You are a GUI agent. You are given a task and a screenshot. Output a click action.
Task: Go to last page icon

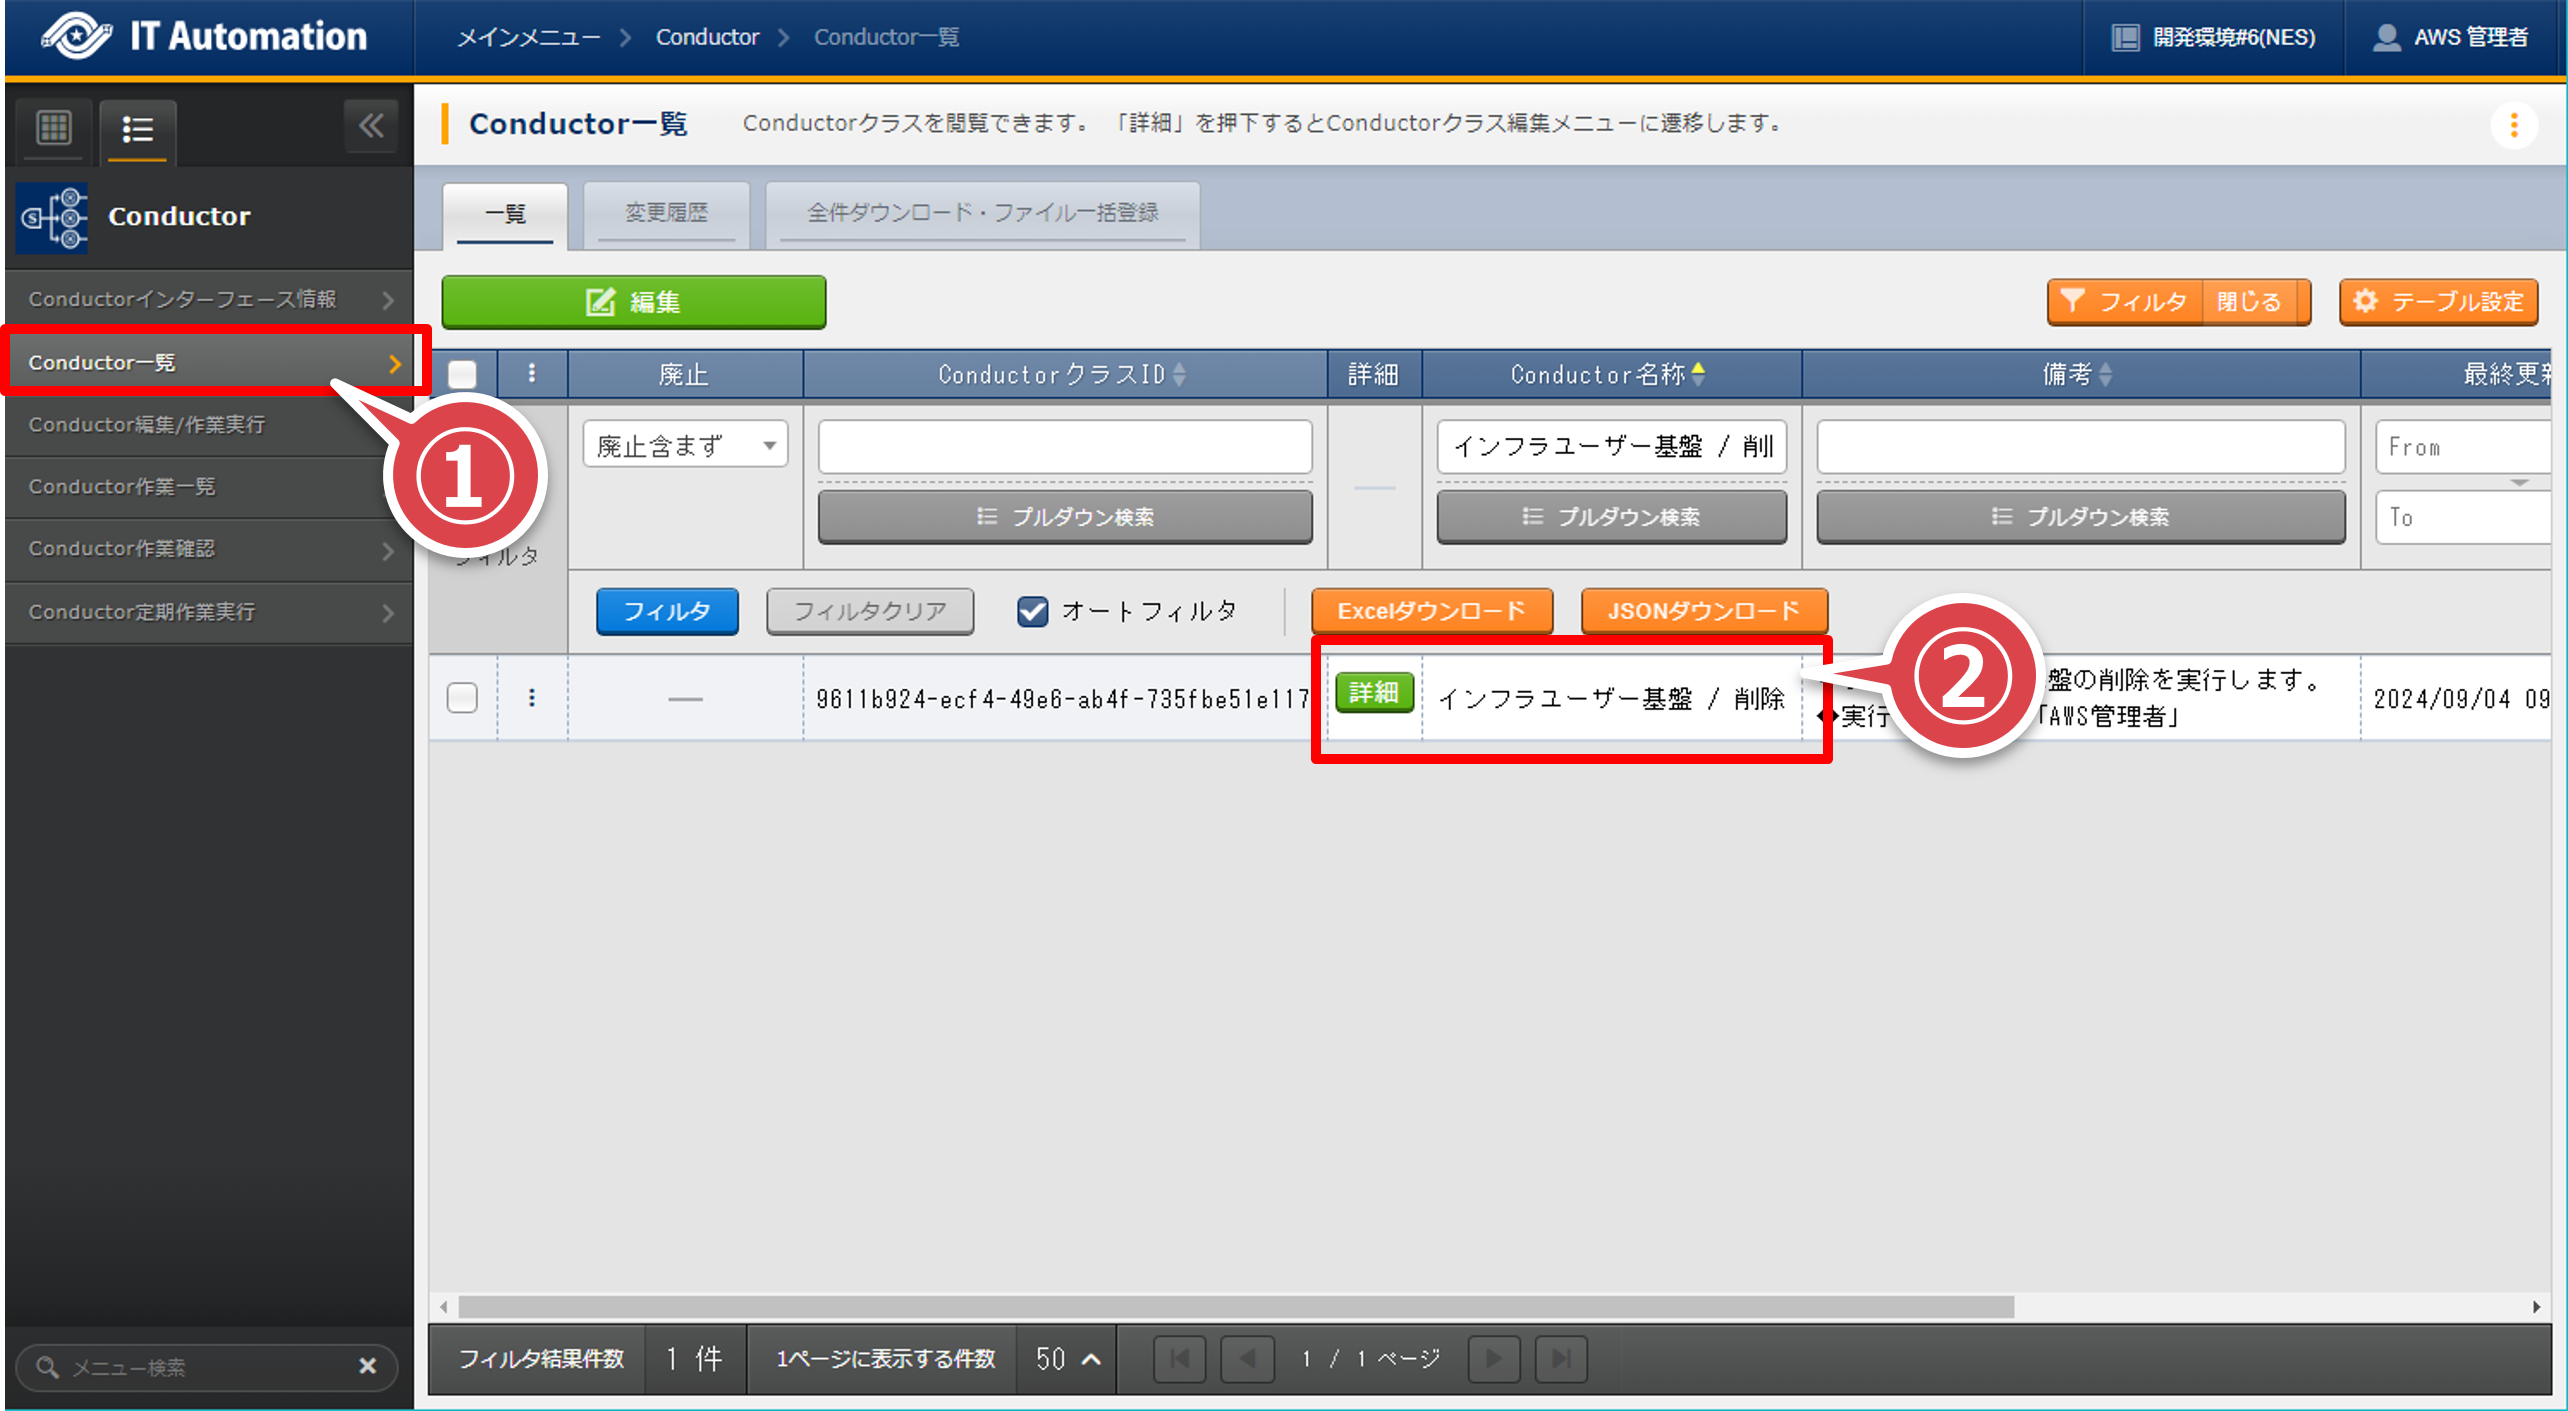click(1561, 1358)
